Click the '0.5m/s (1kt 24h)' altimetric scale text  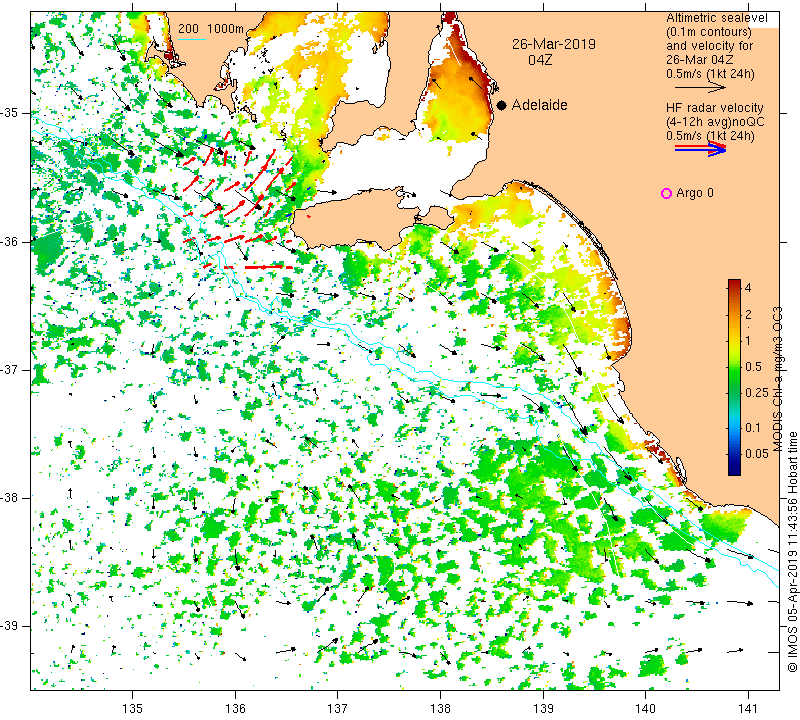[710, 73]
